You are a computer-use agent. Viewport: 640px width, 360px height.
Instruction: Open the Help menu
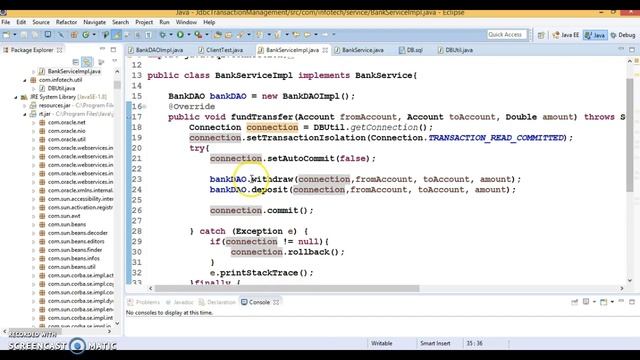coord(209,22)
